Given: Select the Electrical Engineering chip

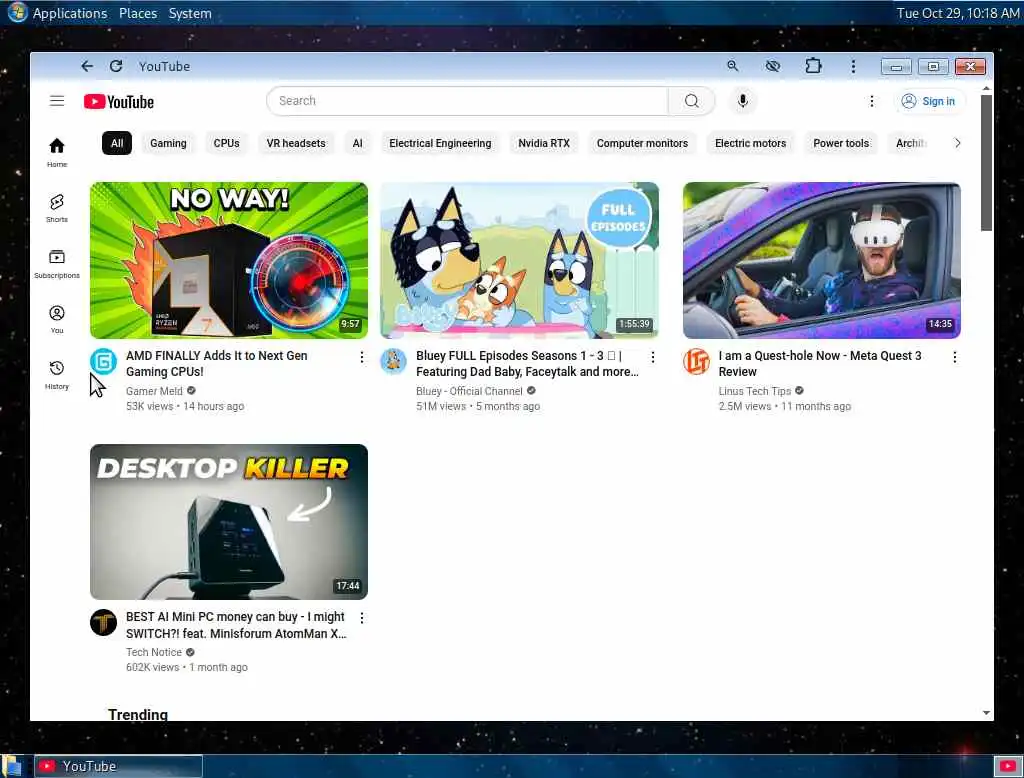Looking at the screenshot, I should [440, 143].
